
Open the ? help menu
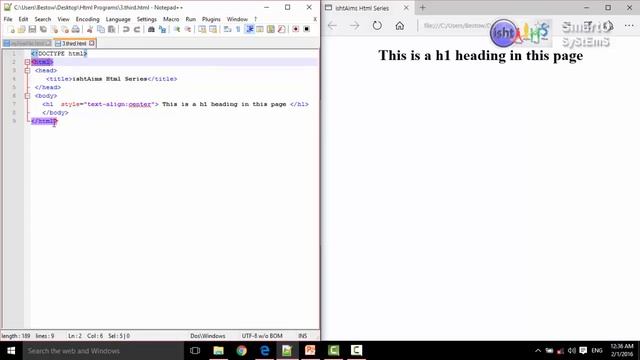(256, 19)
